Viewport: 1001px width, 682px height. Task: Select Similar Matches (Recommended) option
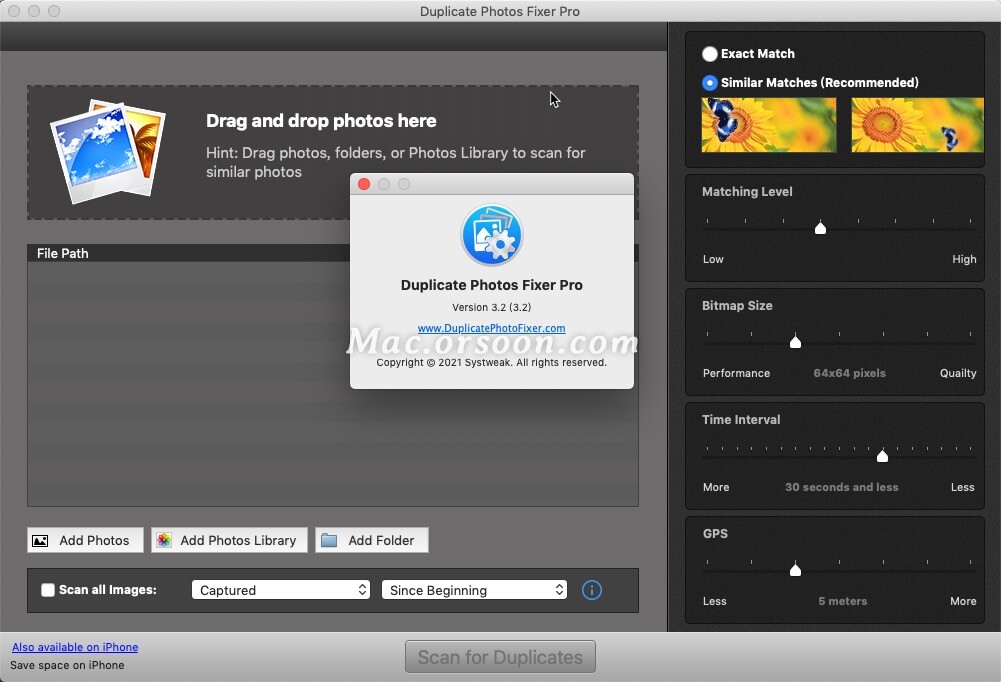(709, 82)
